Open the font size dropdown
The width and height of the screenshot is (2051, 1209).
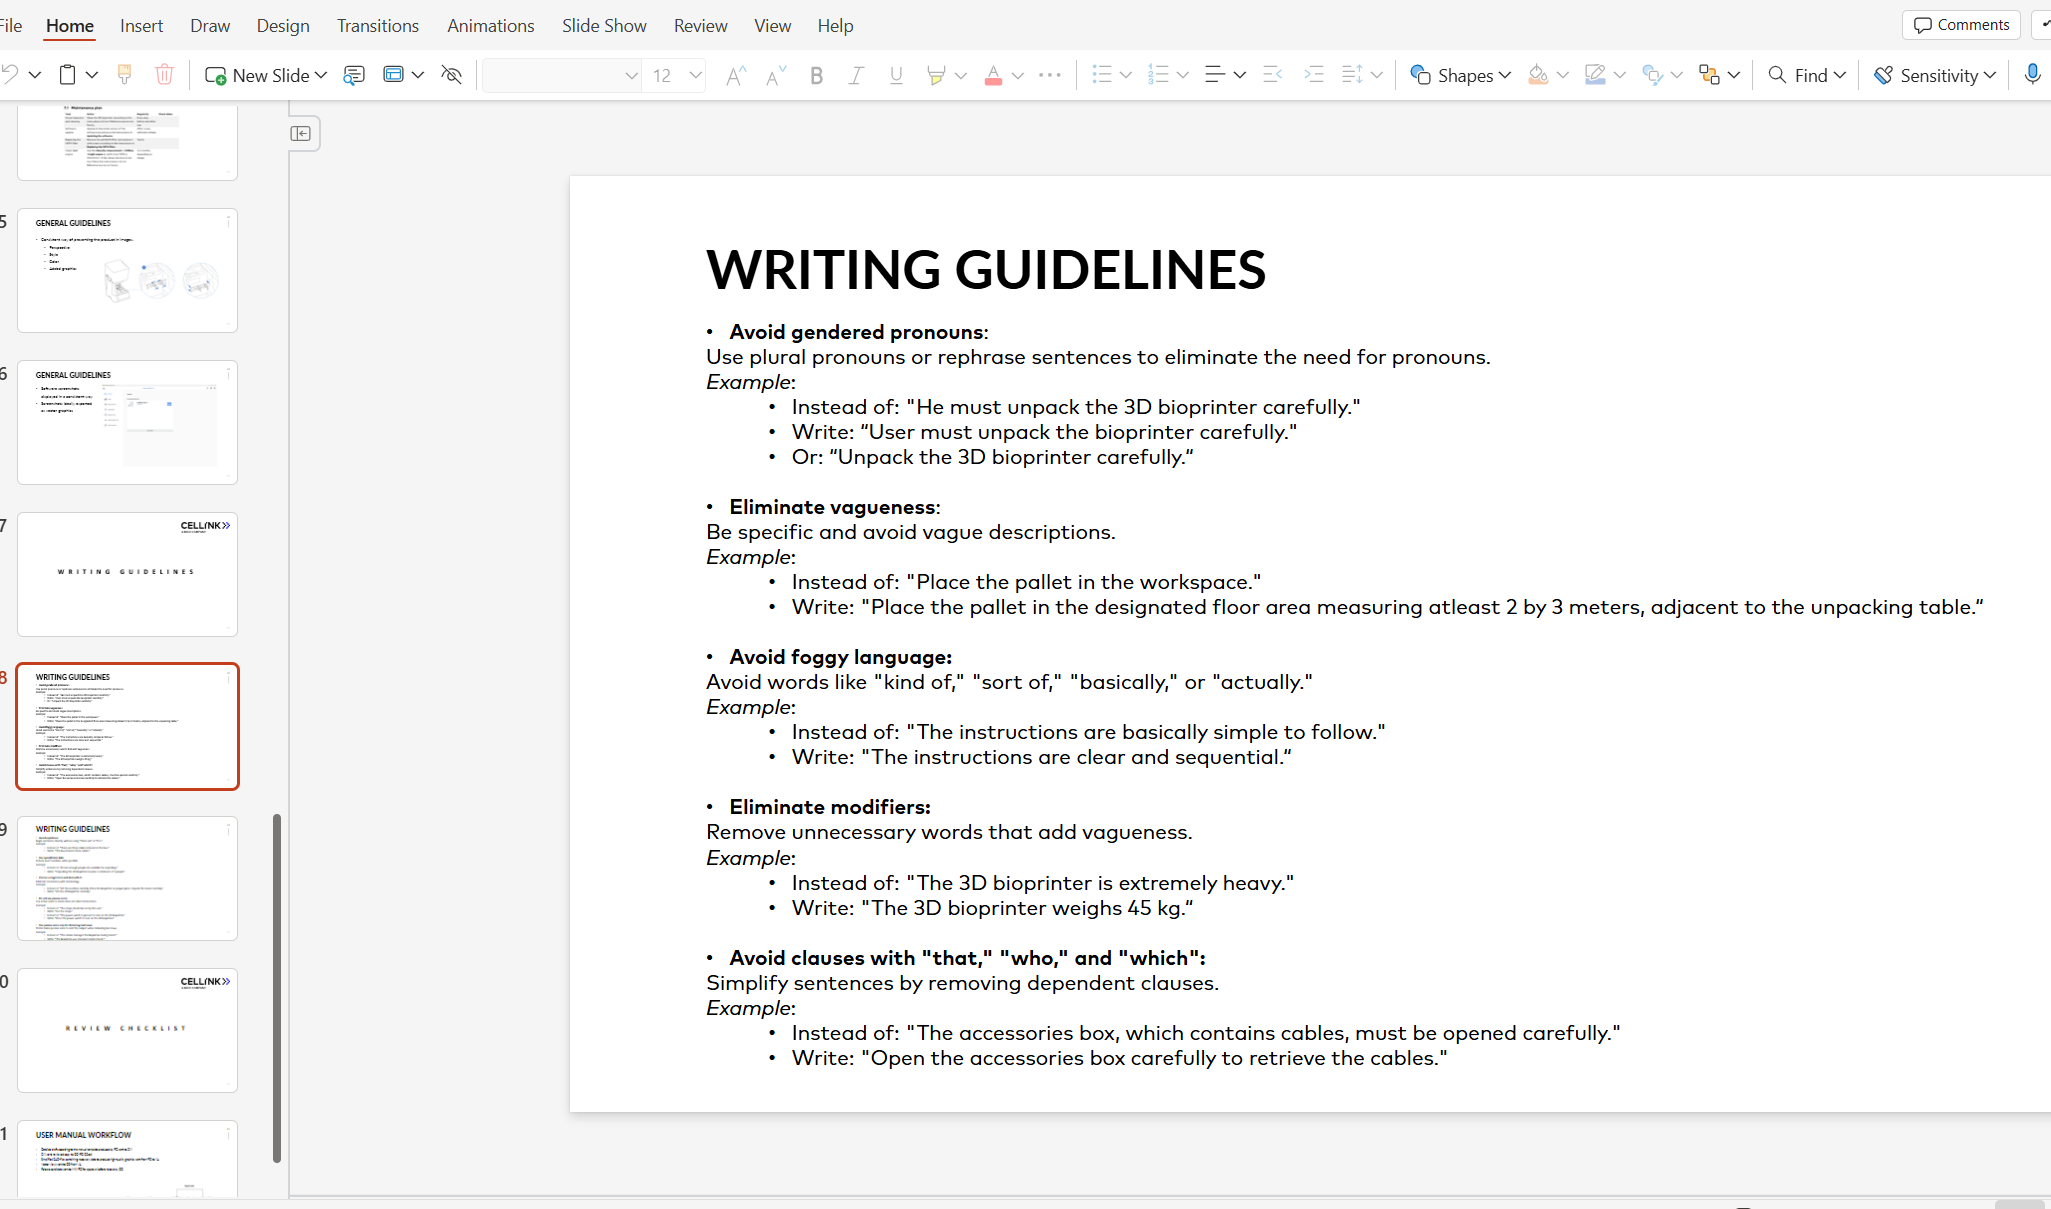pos(695,75)
